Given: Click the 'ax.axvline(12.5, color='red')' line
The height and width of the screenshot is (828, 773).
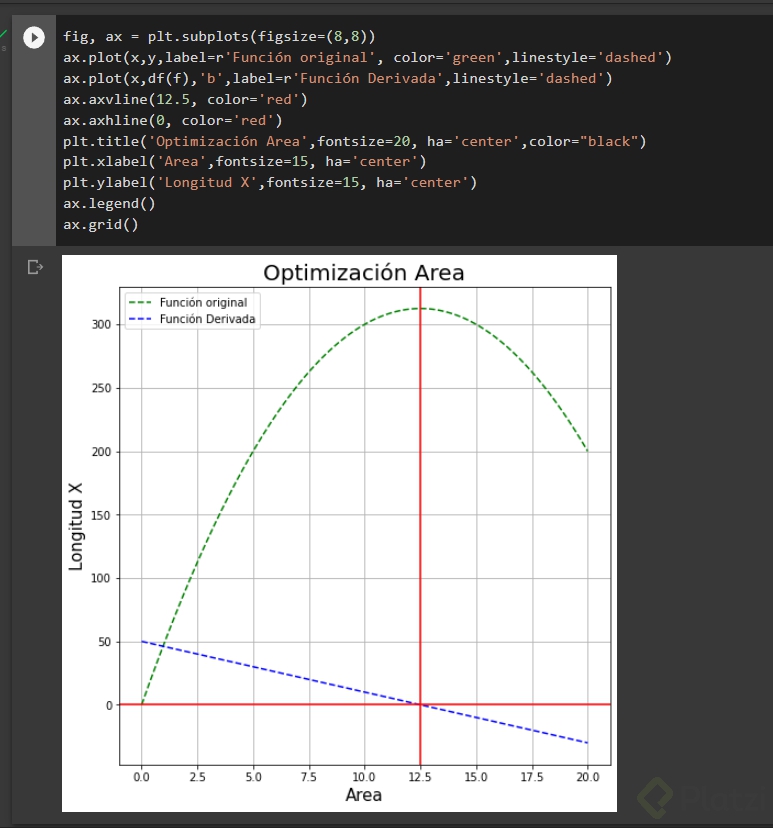Looking at the screenshot, I should (185, 100).
